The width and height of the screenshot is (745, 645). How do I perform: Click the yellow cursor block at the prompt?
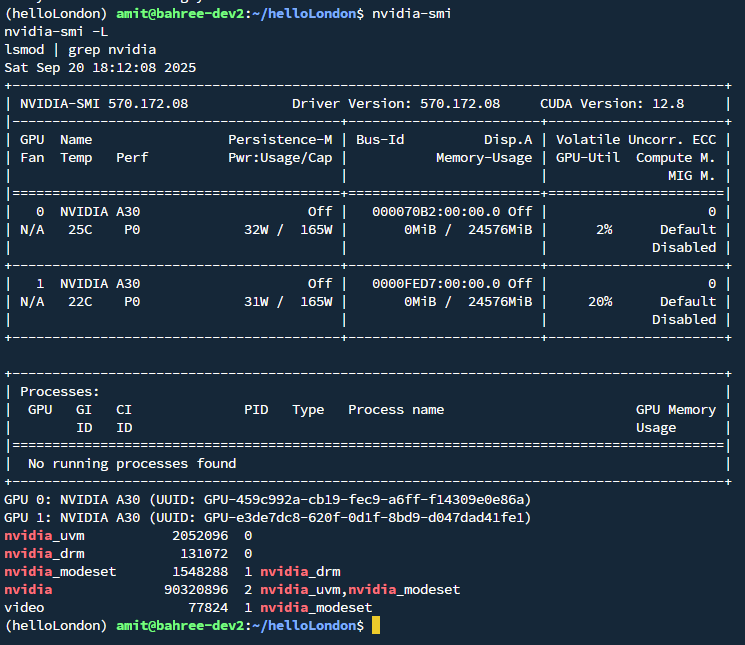pos(375,625)
